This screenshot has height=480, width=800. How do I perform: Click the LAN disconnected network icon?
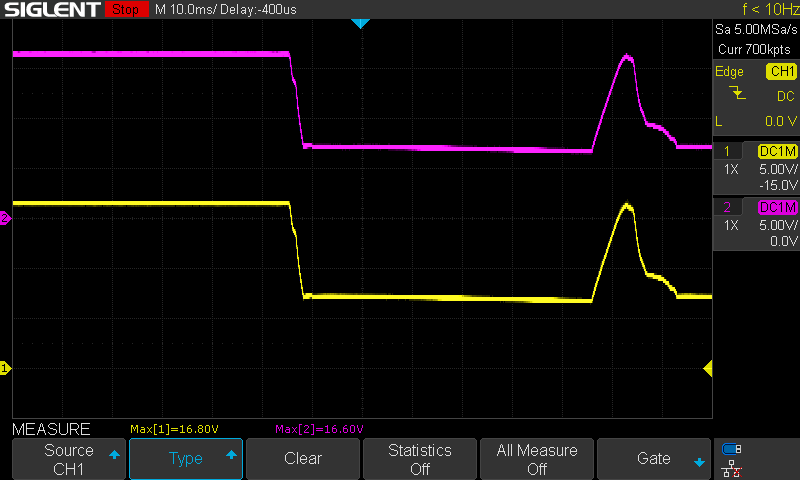point(732,468)
